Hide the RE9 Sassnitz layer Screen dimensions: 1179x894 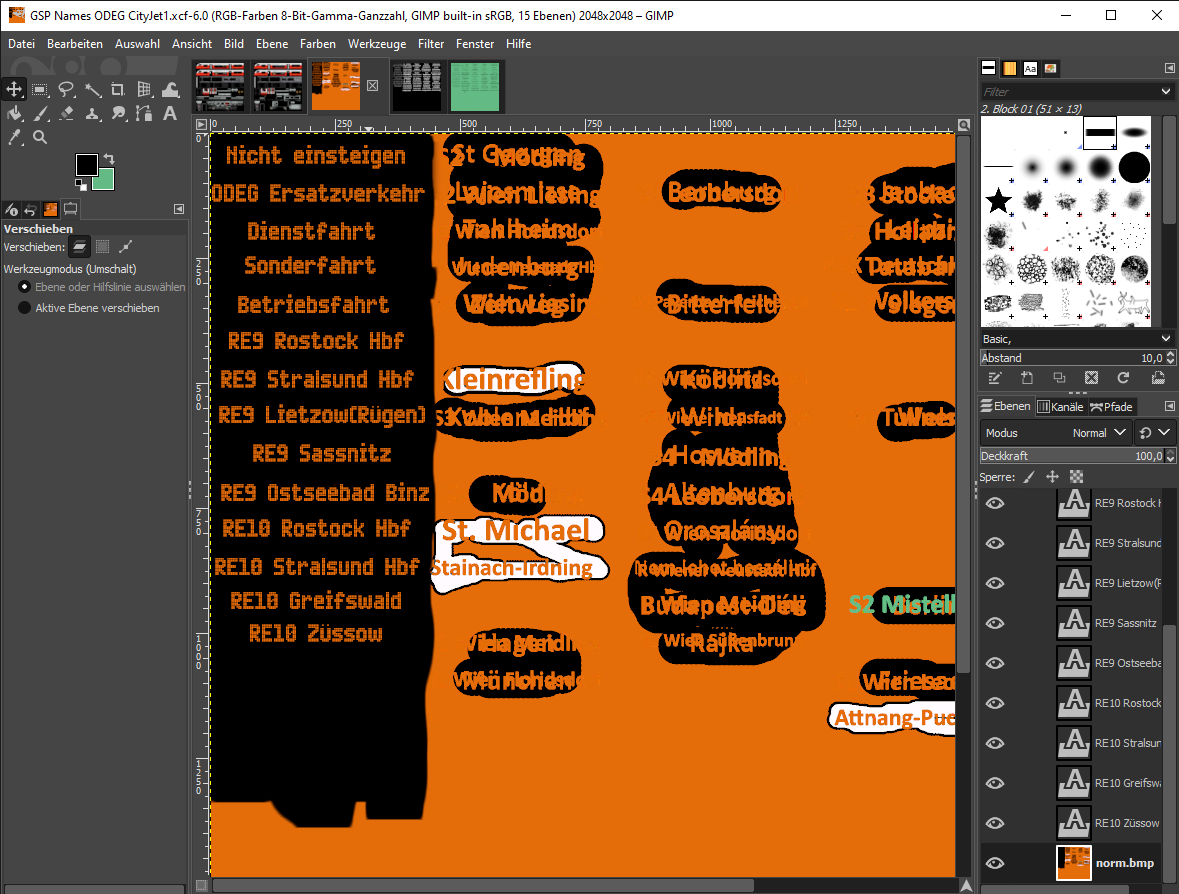tap(995, 623)
